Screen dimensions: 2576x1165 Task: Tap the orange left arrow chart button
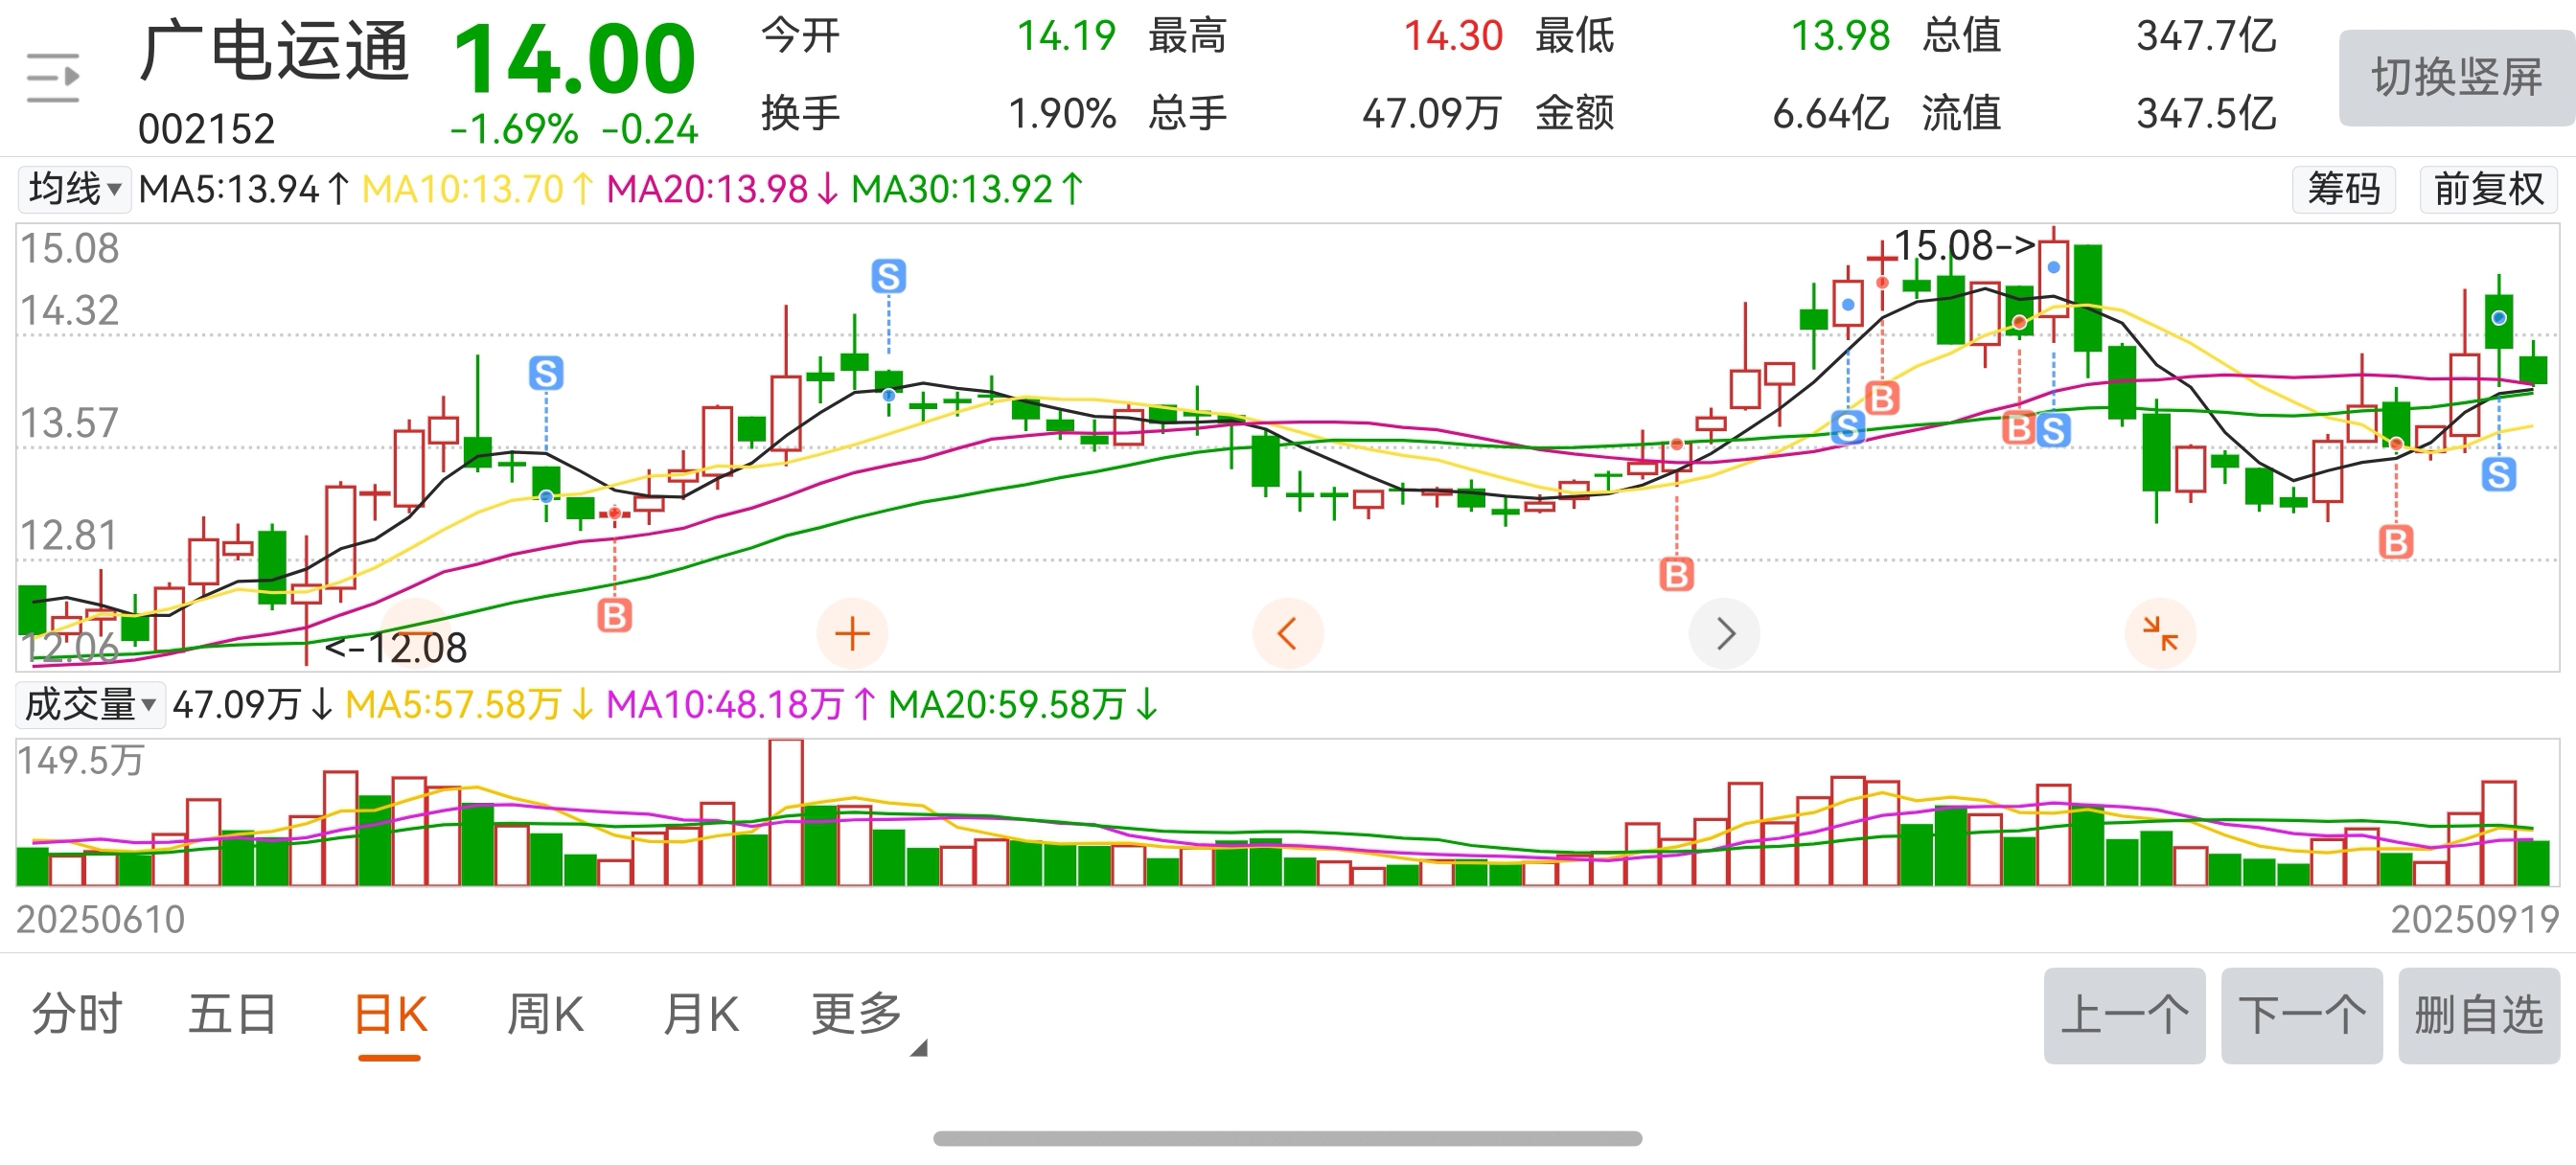point(1288,634)
